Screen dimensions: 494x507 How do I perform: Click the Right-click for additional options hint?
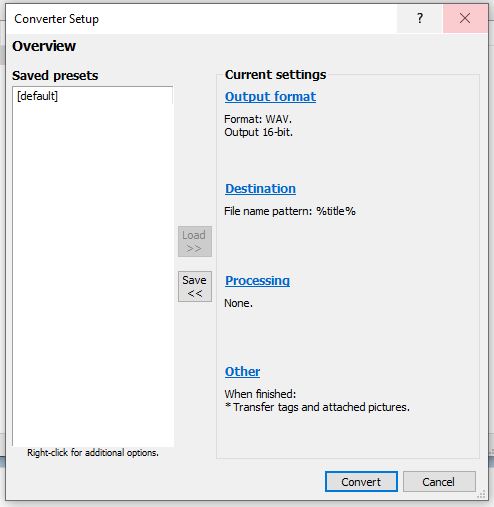(93, 453)
